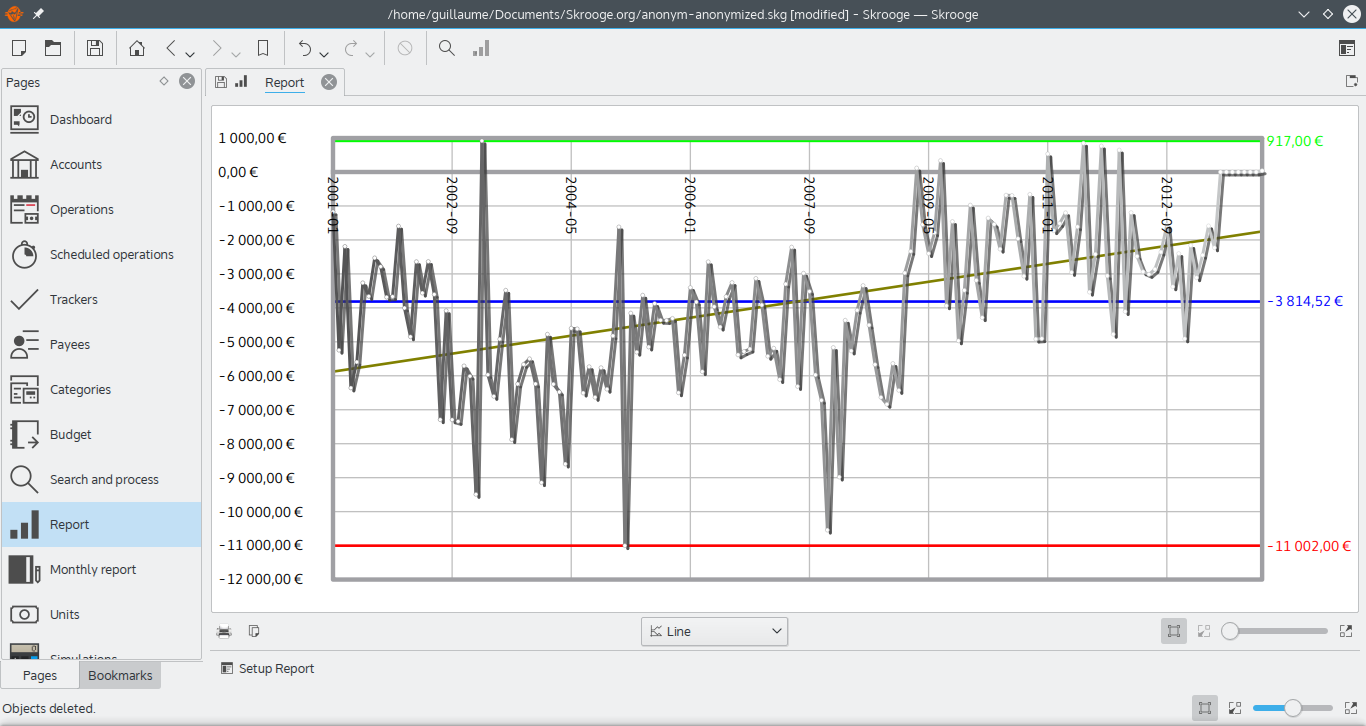The width and height of the screenshot is (1366, 726).
Task: Go to Home page icon
Action: tap(137, 48)
